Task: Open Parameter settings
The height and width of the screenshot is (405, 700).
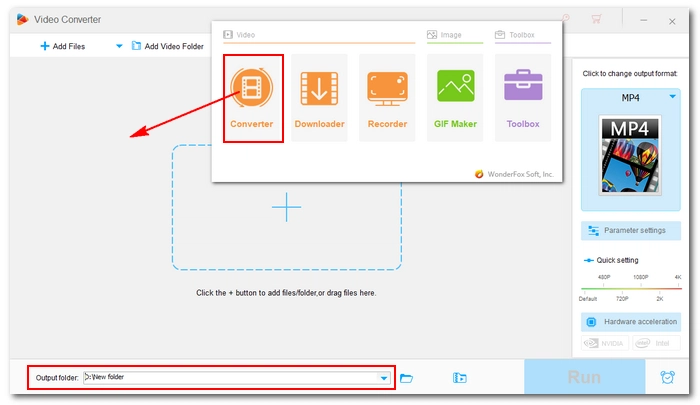Action: pos(631,230)
